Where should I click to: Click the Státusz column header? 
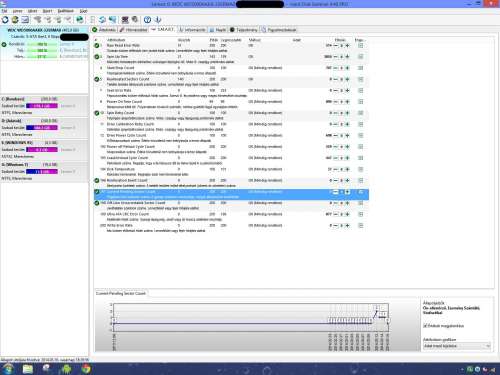click(254, 40)
